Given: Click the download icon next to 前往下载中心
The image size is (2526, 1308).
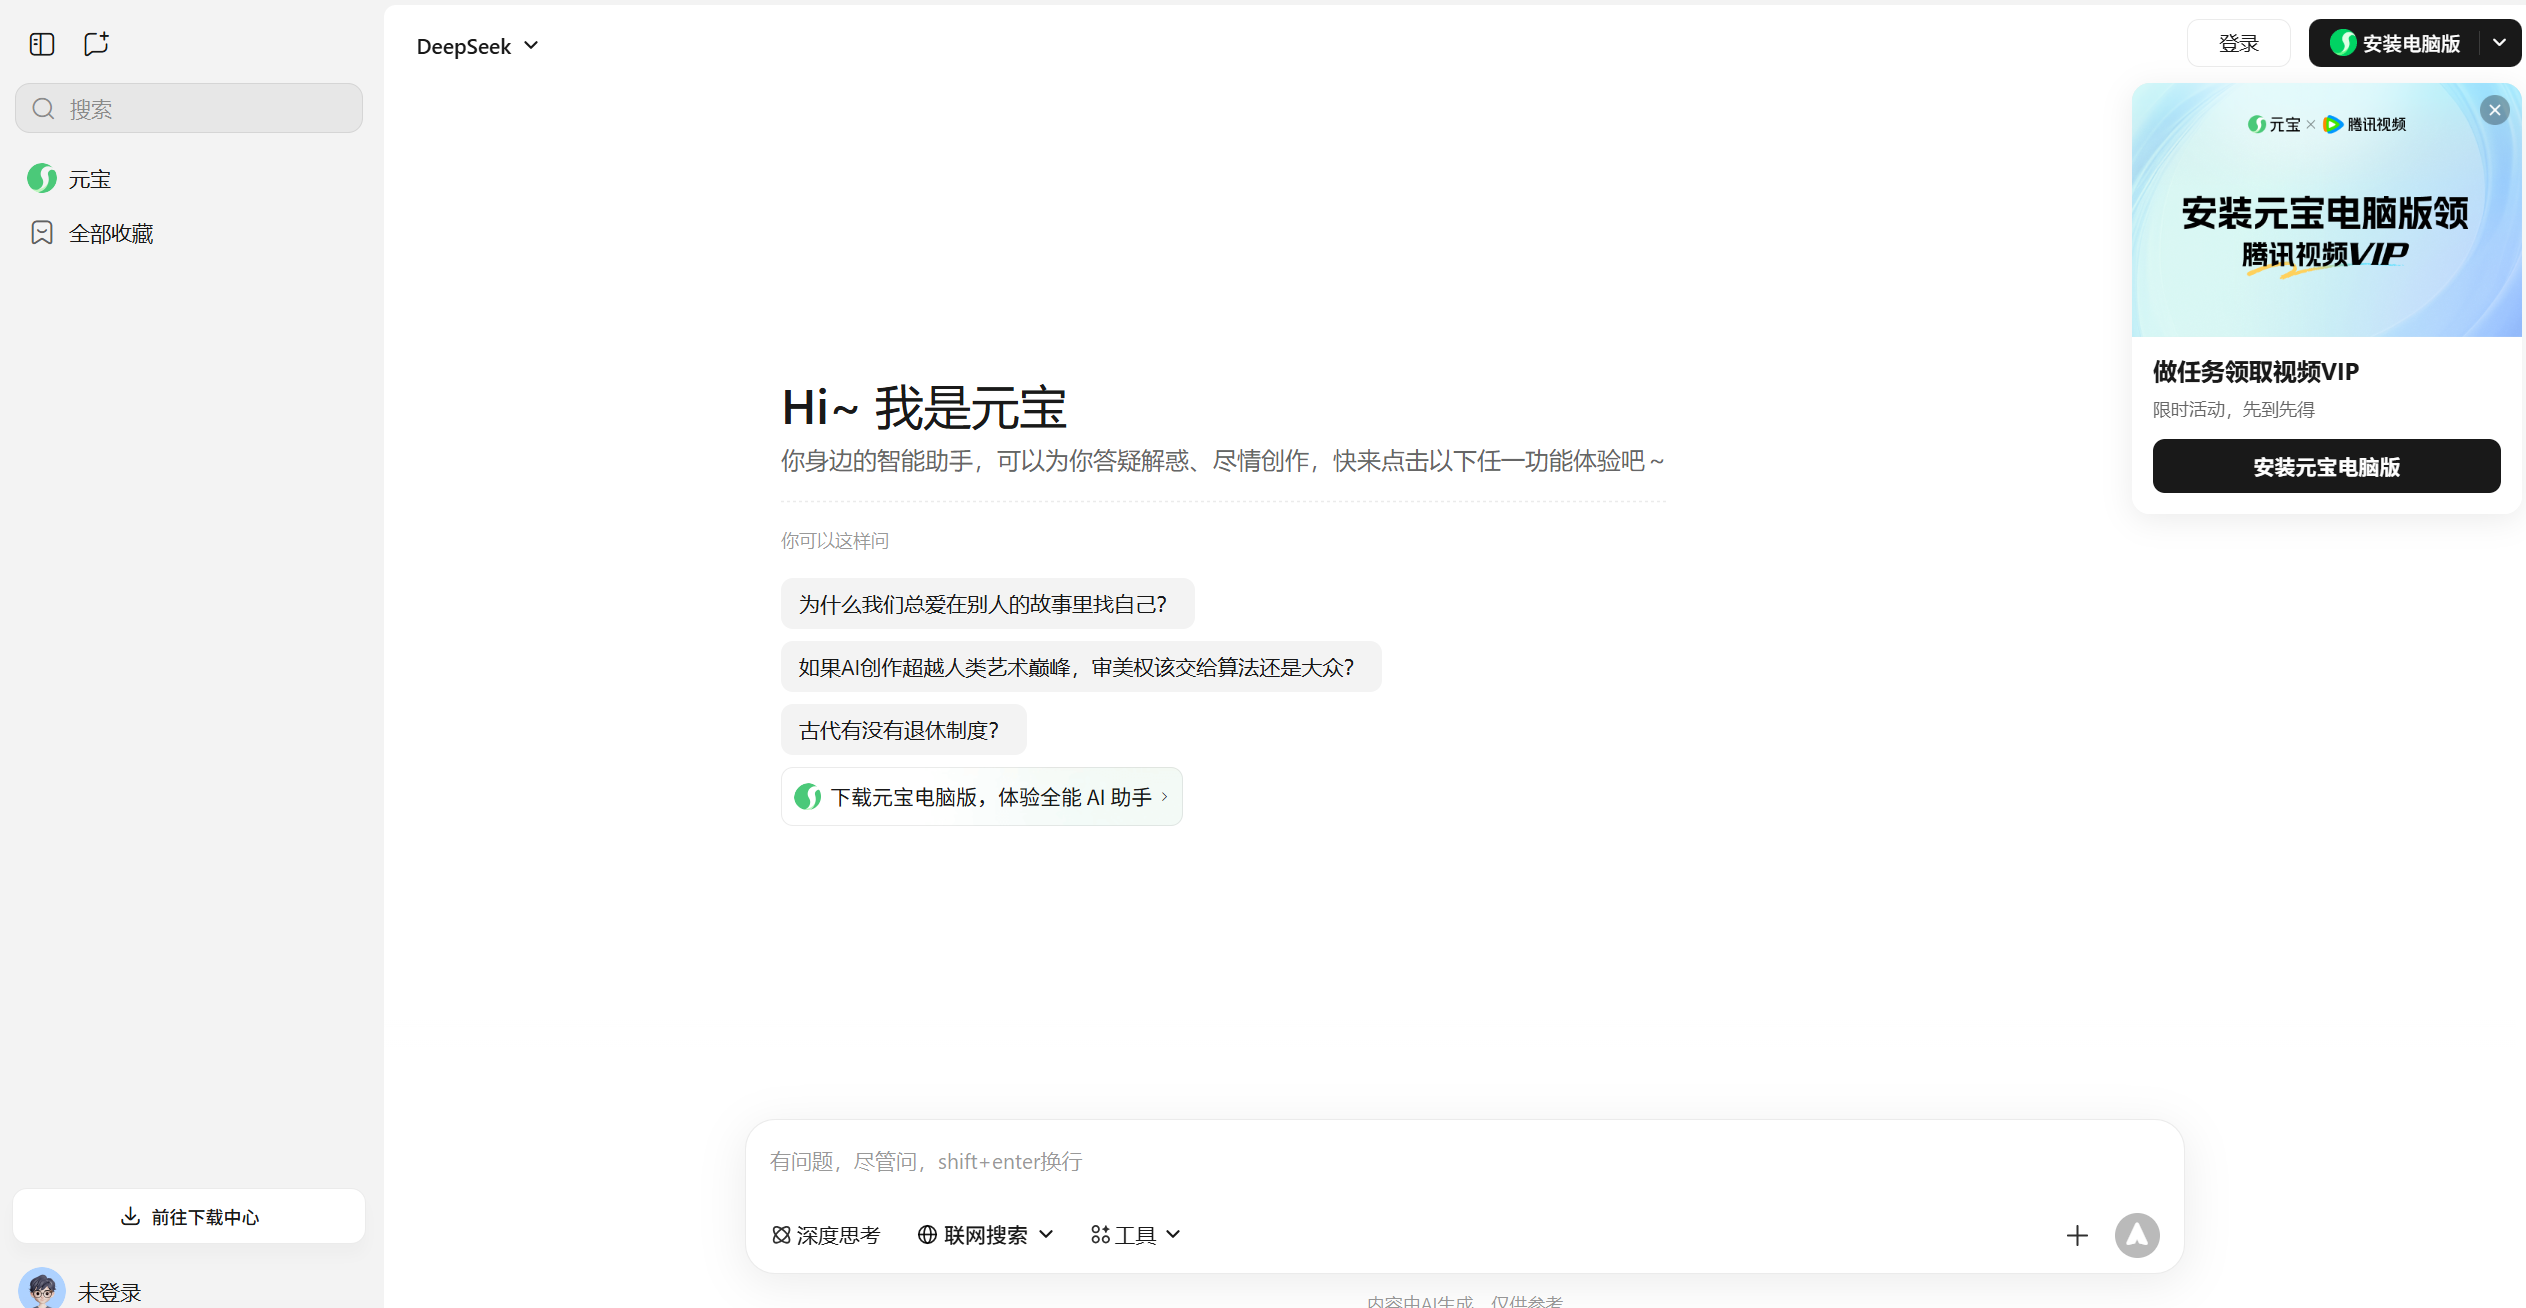Looking at the screenshot, I should coord(131,1216).
